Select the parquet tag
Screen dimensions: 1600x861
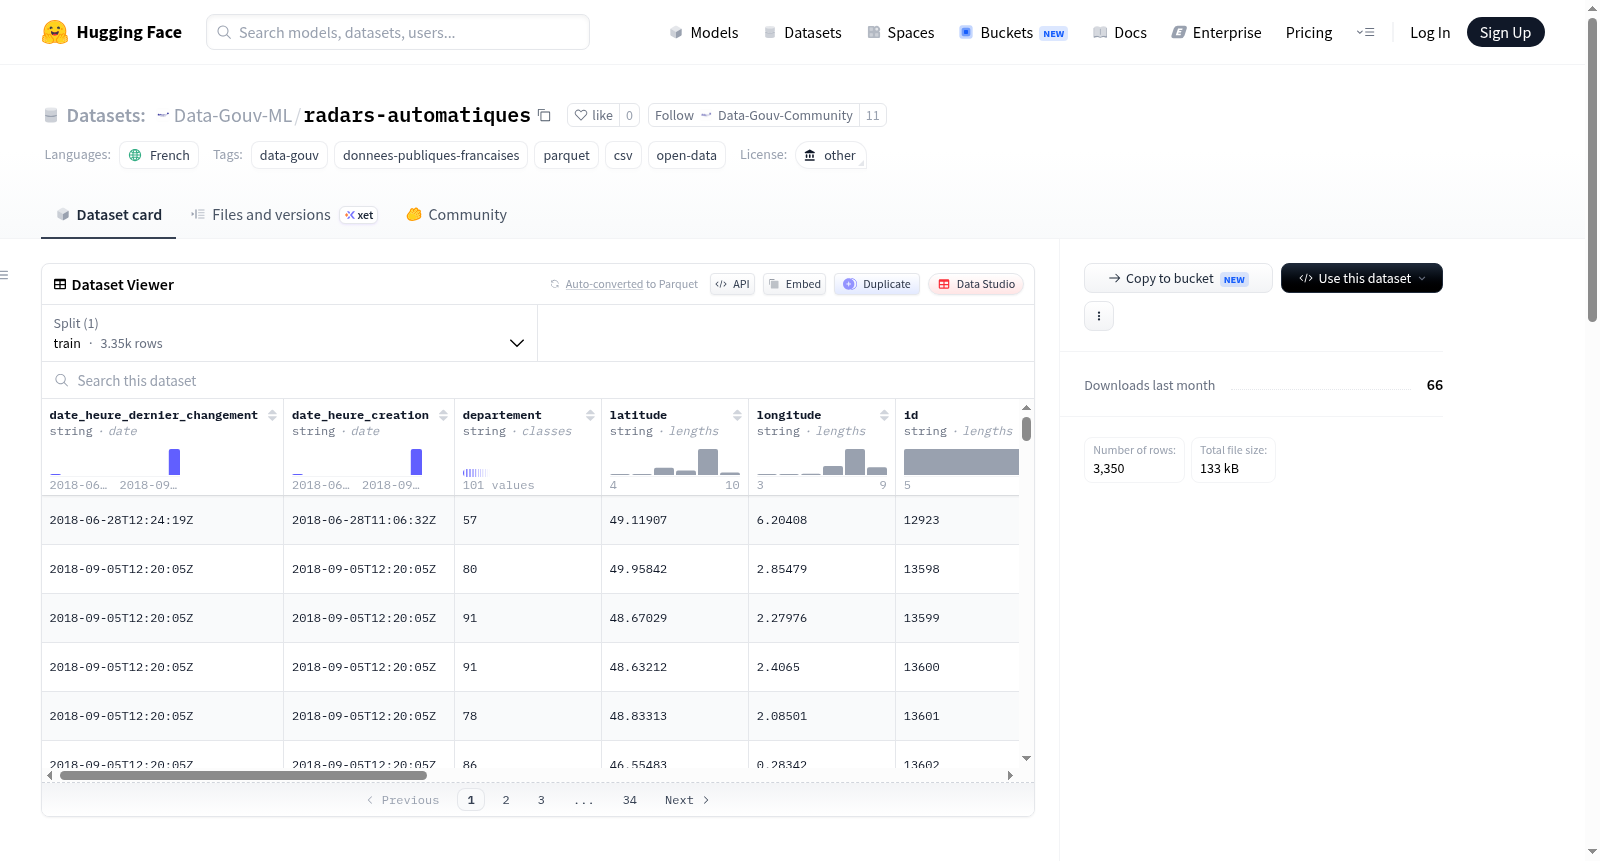(567, 155)
